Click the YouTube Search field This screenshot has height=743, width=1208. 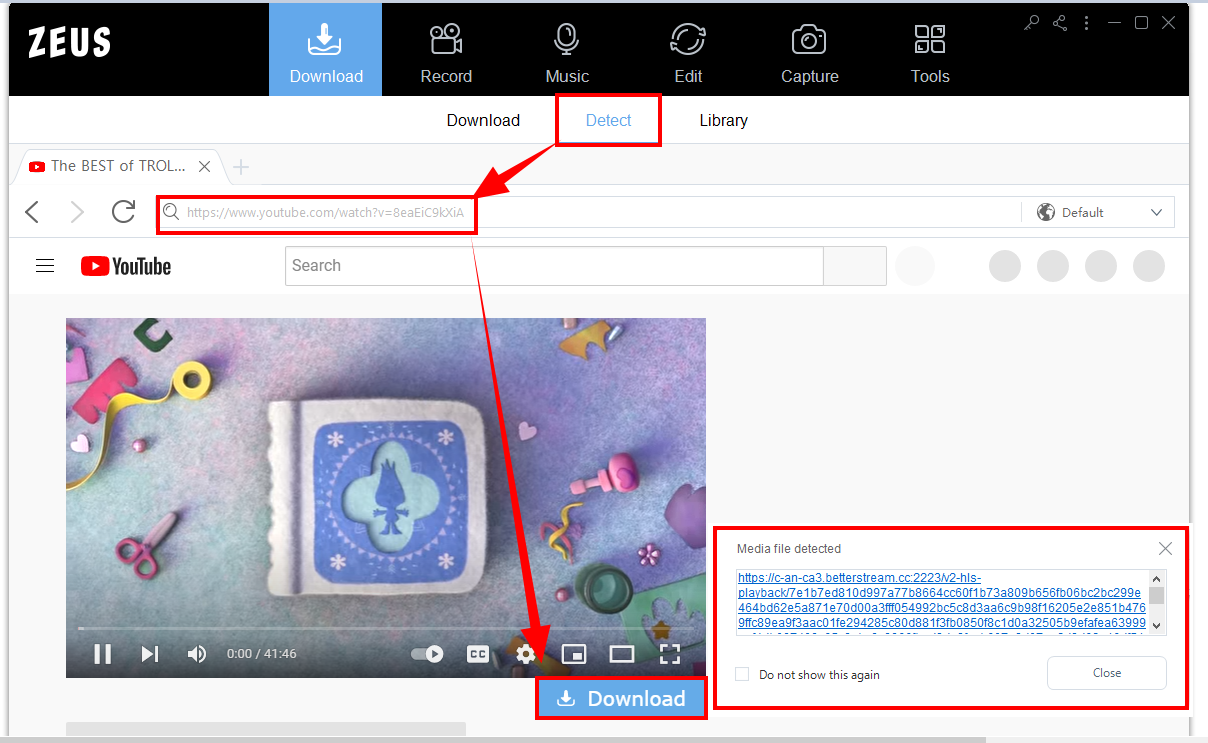[x=554, y=266]
